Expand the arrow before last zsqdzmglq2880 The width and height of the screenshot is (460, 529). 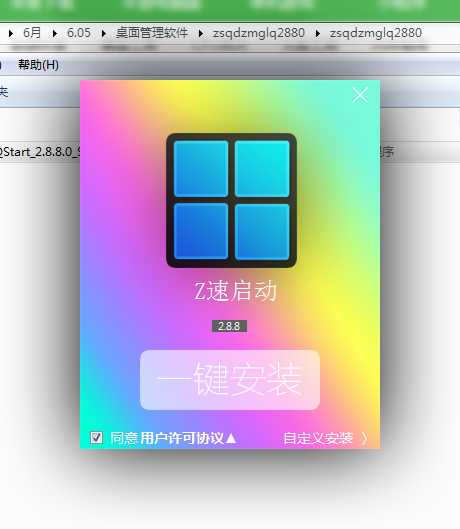click(x=318, y=33)
